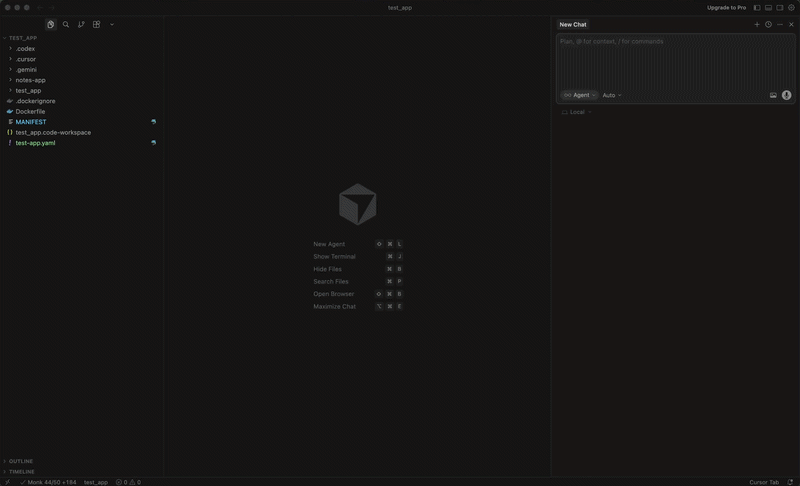Click the New Agent shortcut entry

click(358, 244)
